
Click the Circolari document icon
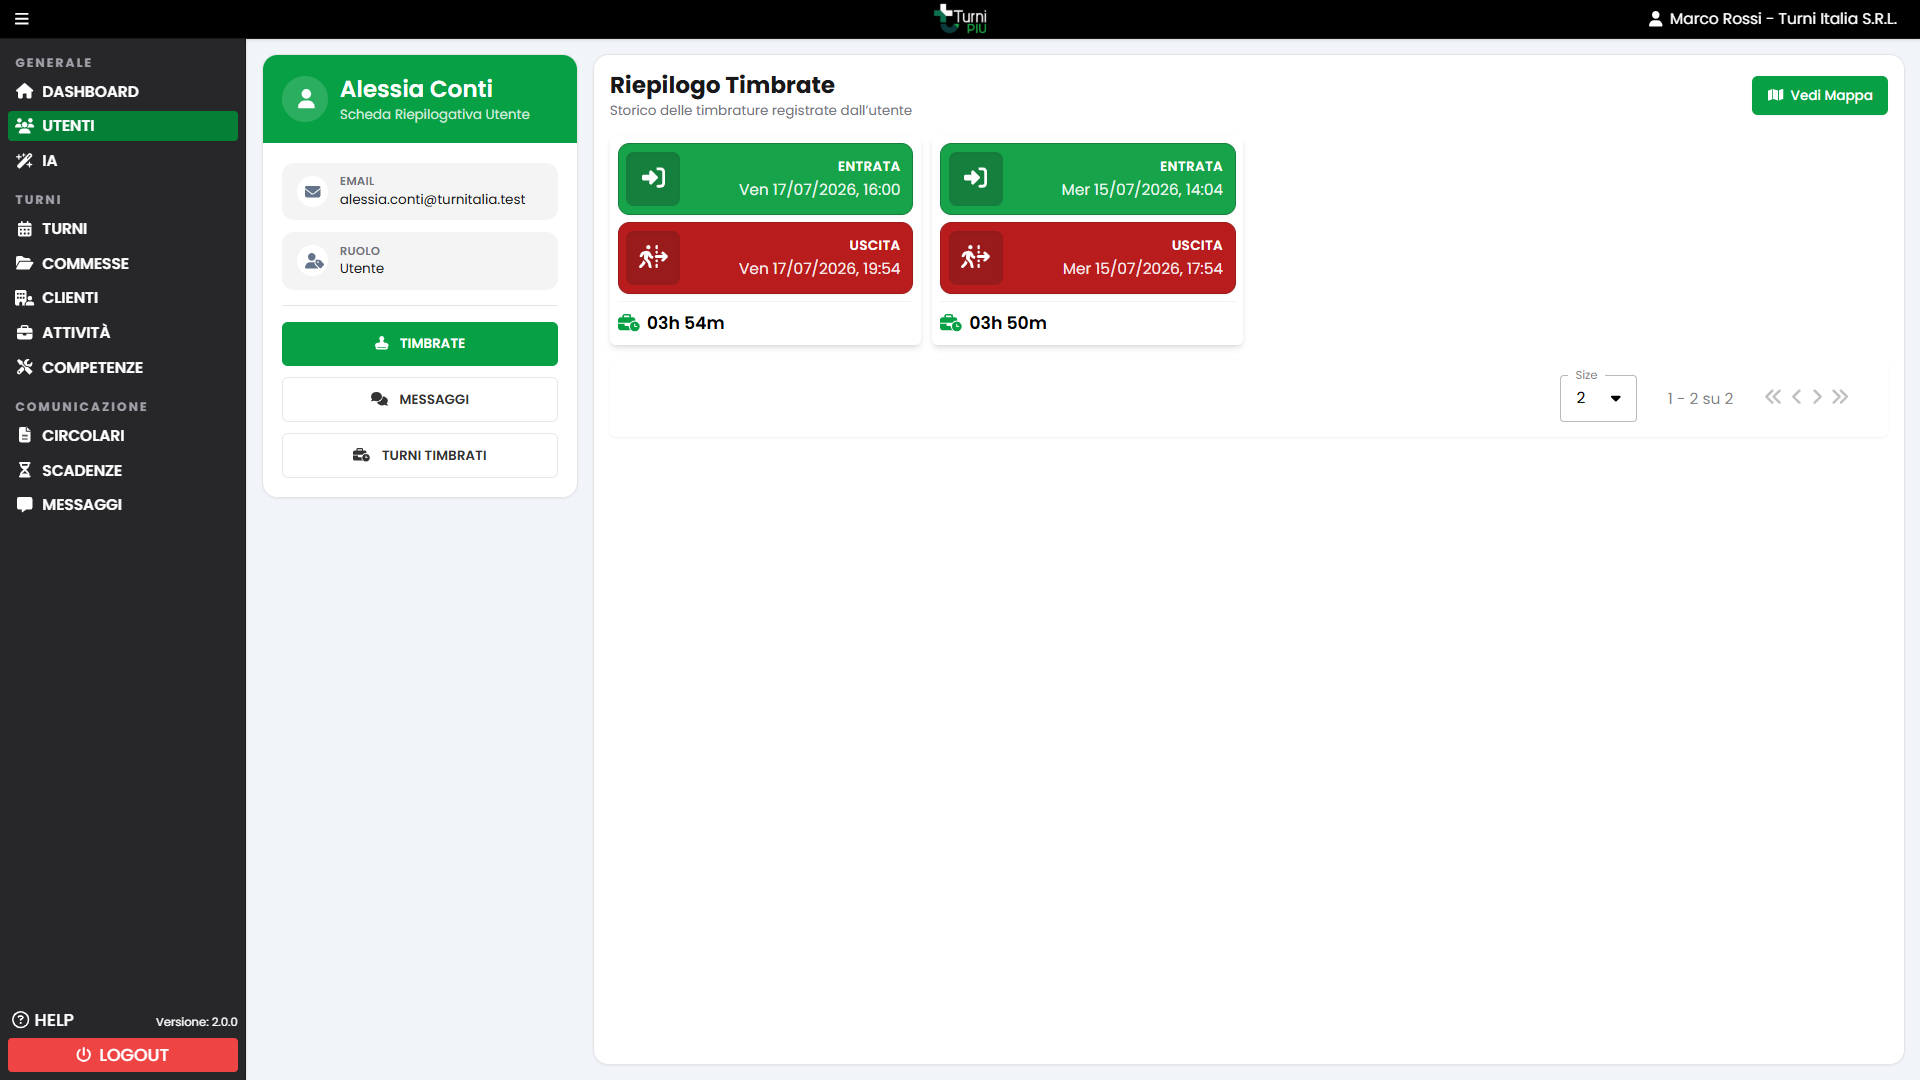point(25,436)
